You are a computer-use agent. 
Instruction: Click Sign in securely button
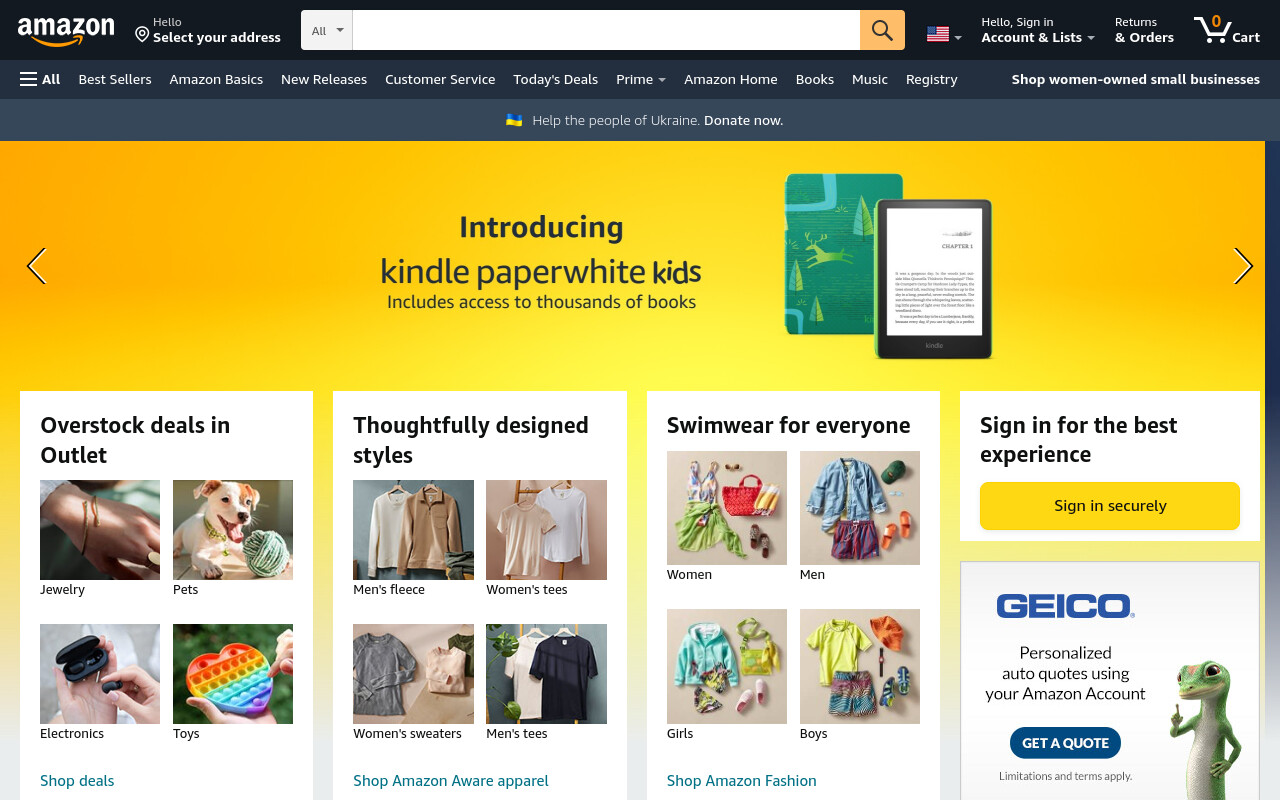pyautogui.click(x=1110, y=506)
